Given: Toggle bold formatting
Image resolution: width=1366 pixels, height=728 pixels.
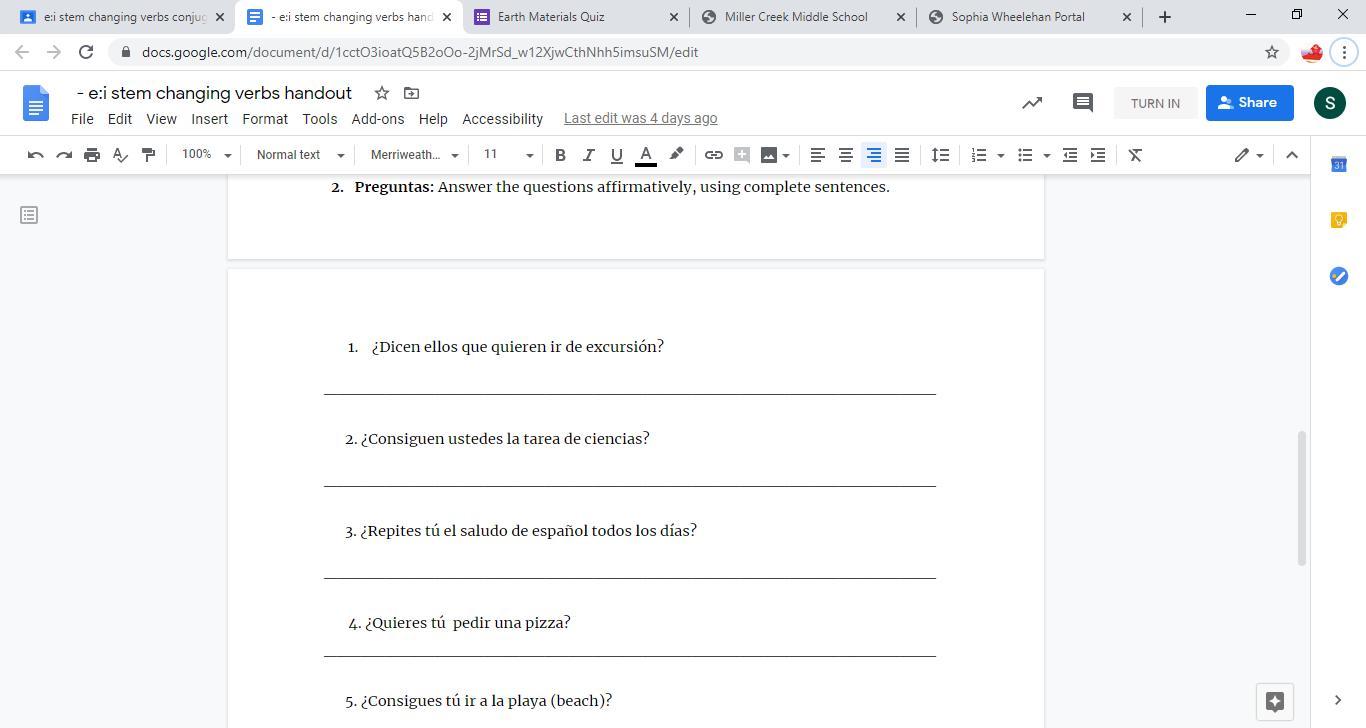Looking at the screenshot, I should pyautogui.click(x=560, y=155).
